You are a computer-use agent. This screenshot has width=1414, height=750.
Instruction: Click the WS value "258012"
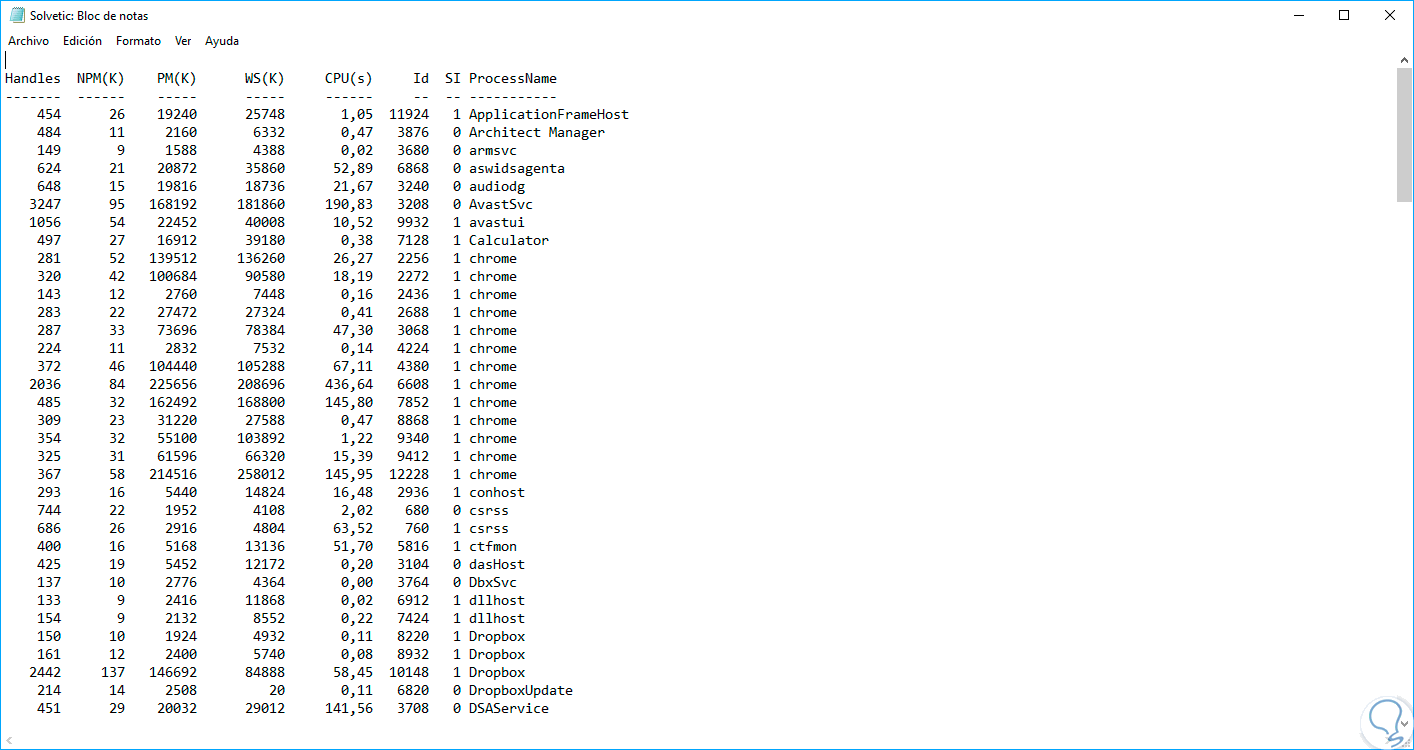(261, 474)
